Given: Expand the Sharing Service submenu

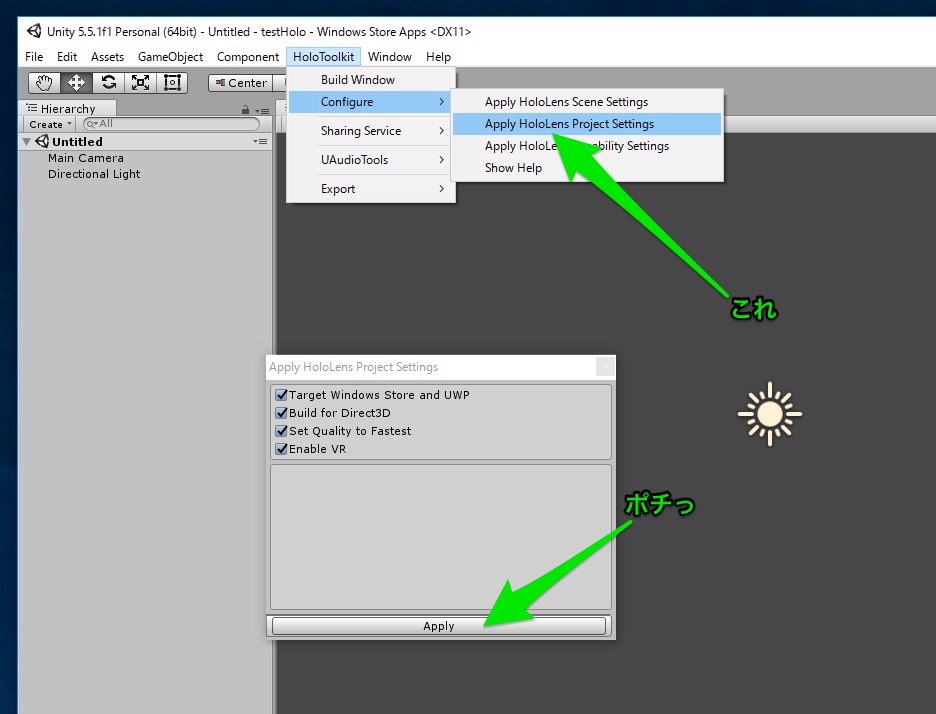Looking at the screenshot, I should click(x=371, y=131).
